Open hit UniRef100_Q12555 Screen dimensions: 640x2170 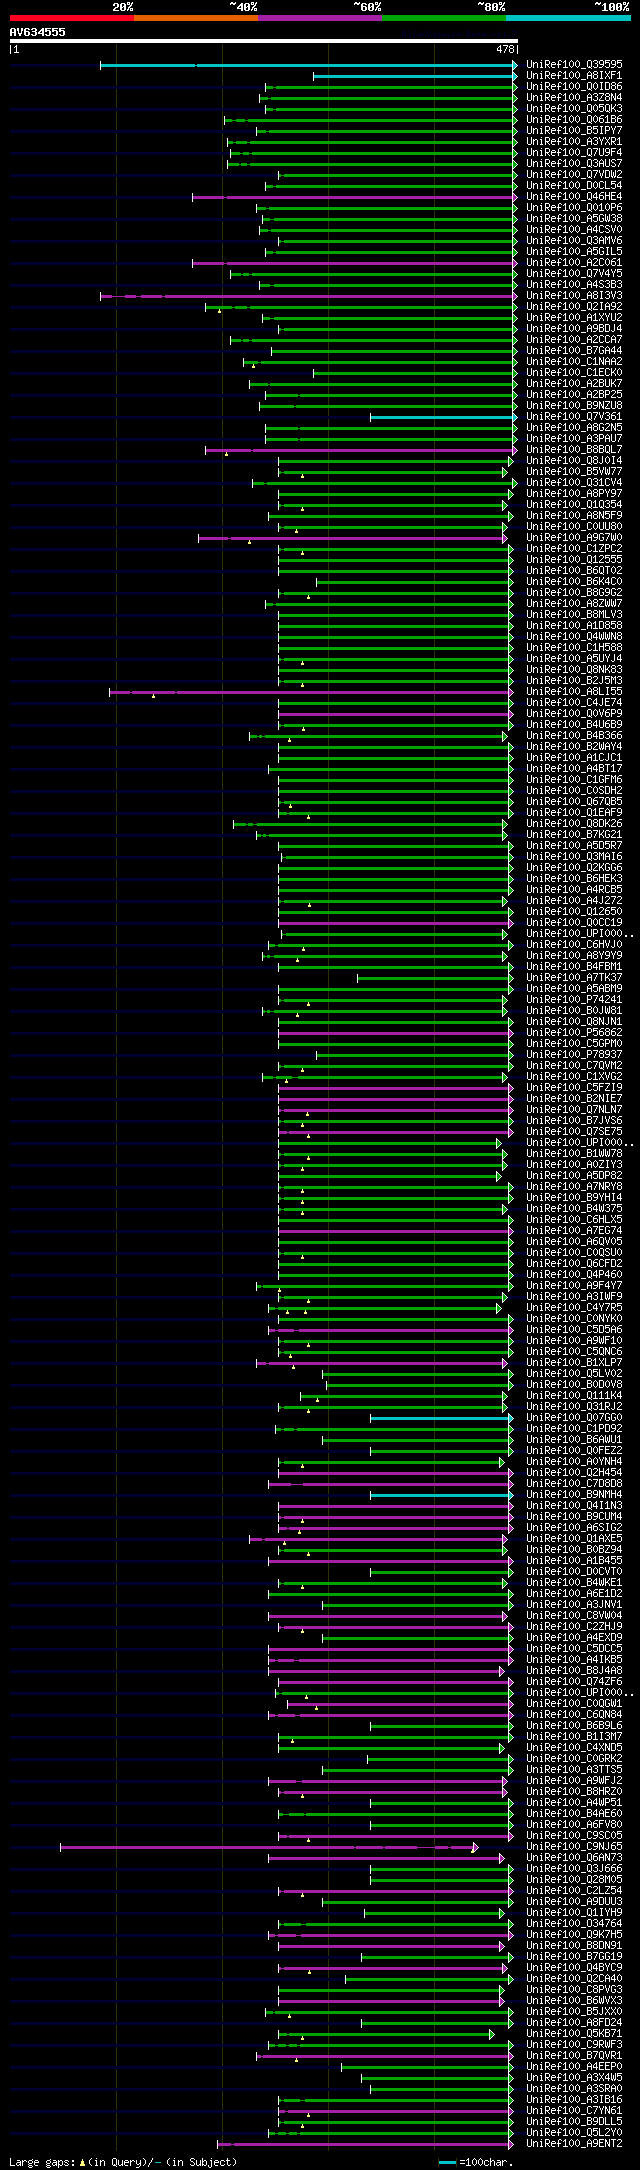(x=574, y=559)
